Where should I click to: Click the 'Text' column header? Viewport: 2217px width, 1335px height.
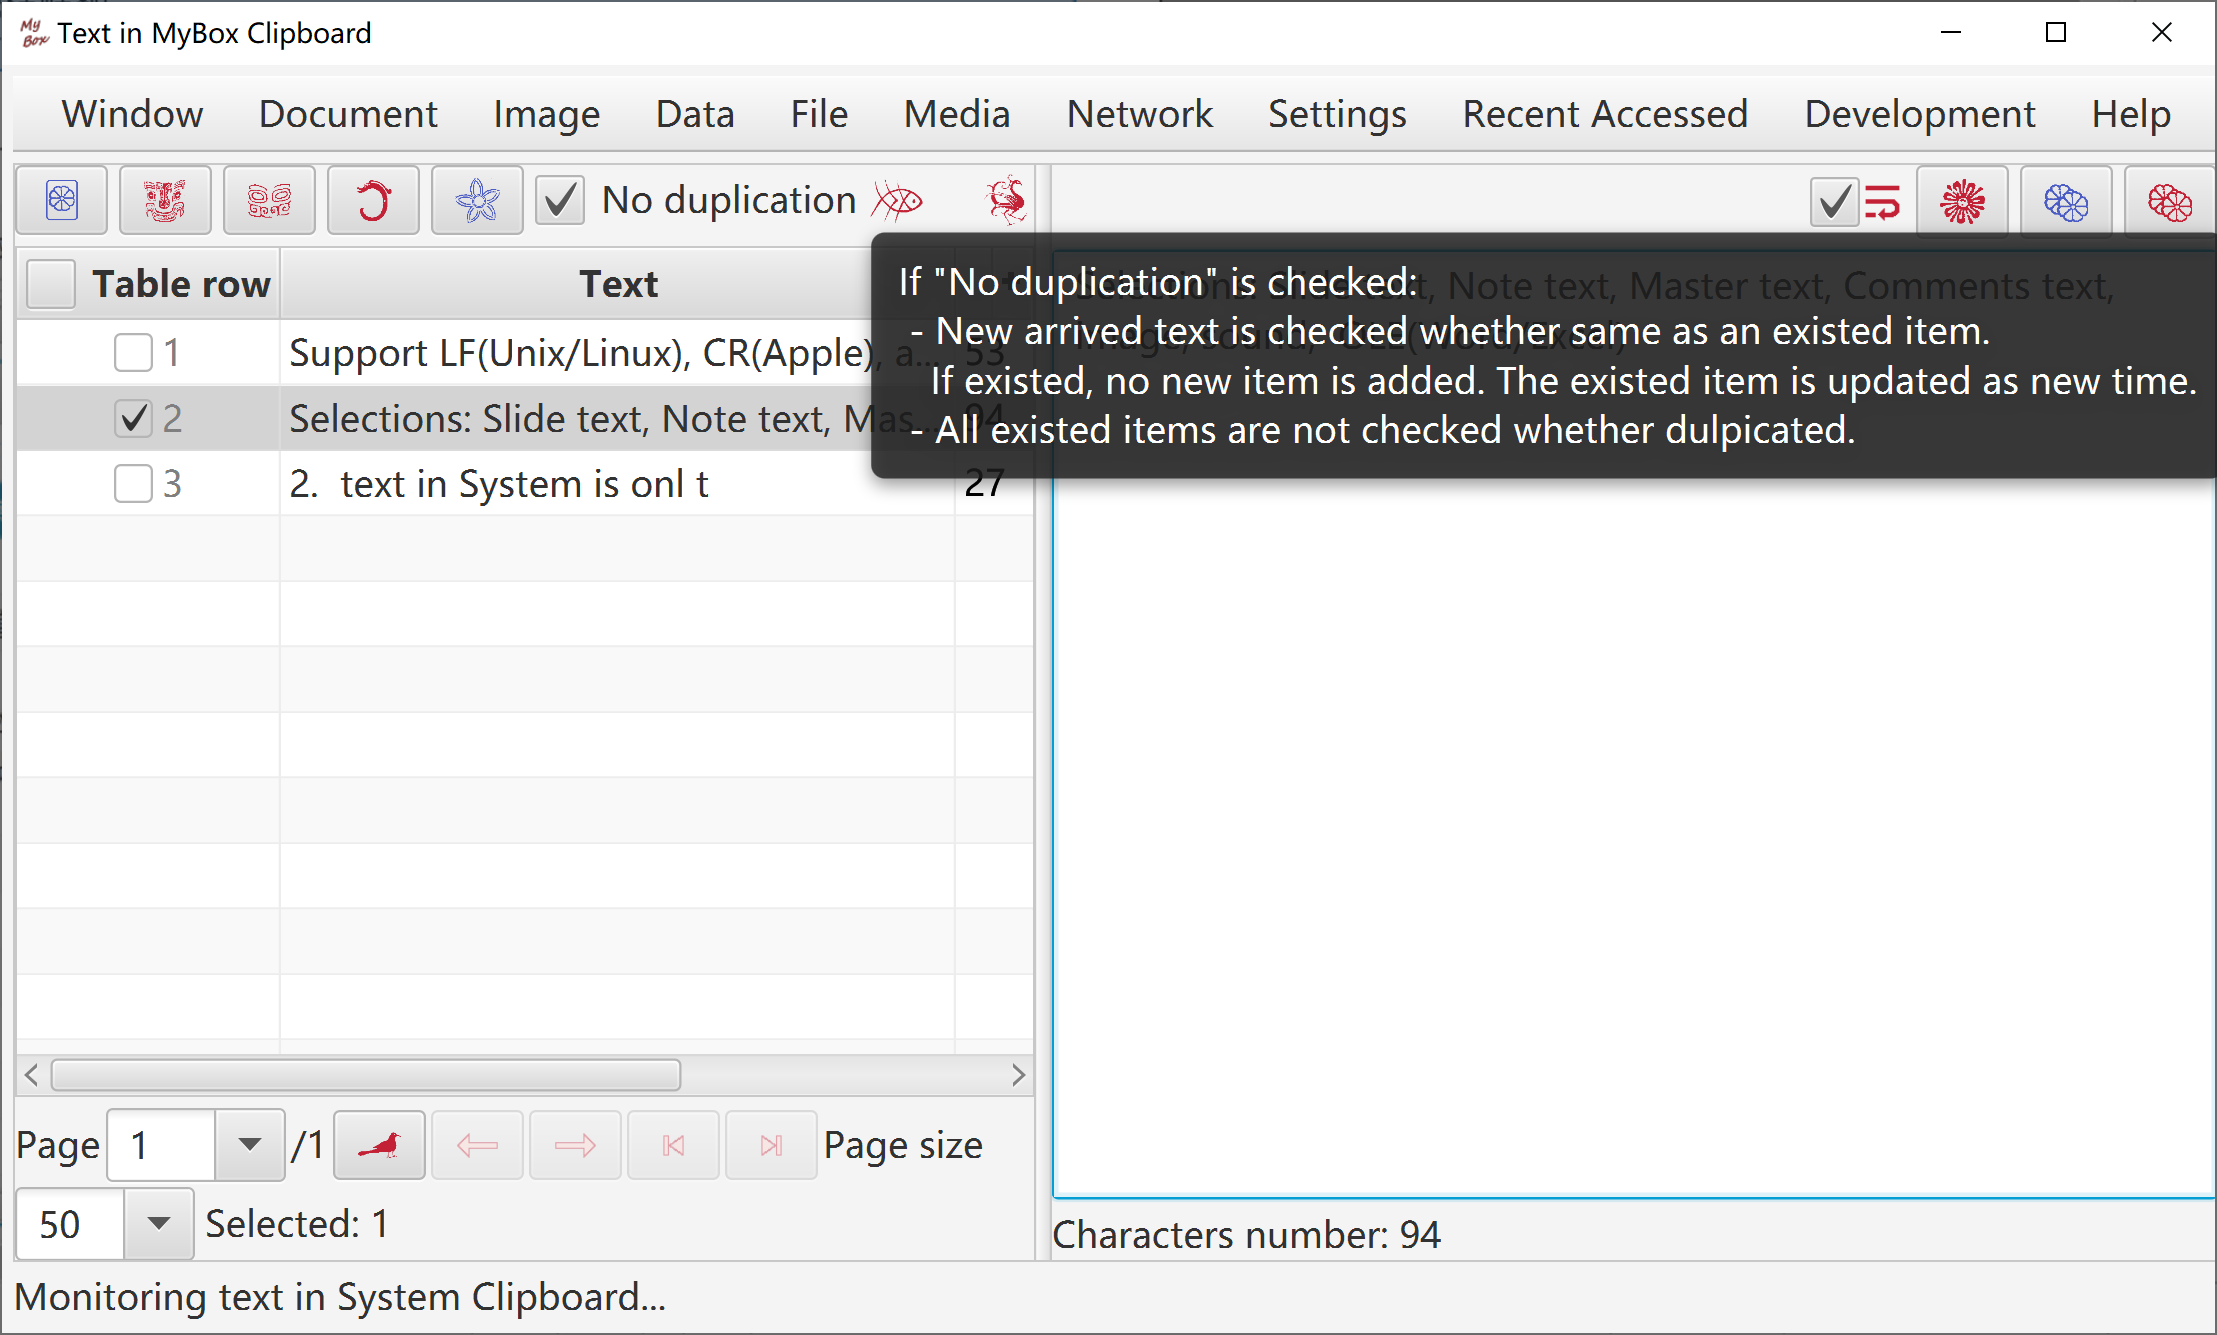point(618,284)
